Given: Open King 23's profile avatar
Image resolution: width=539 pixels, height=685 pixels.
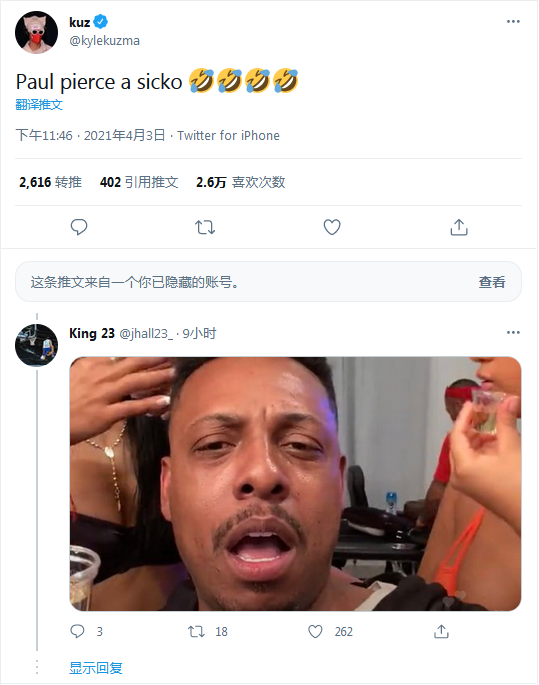Looking at the screenshot, I should click(x=36, y=345).
